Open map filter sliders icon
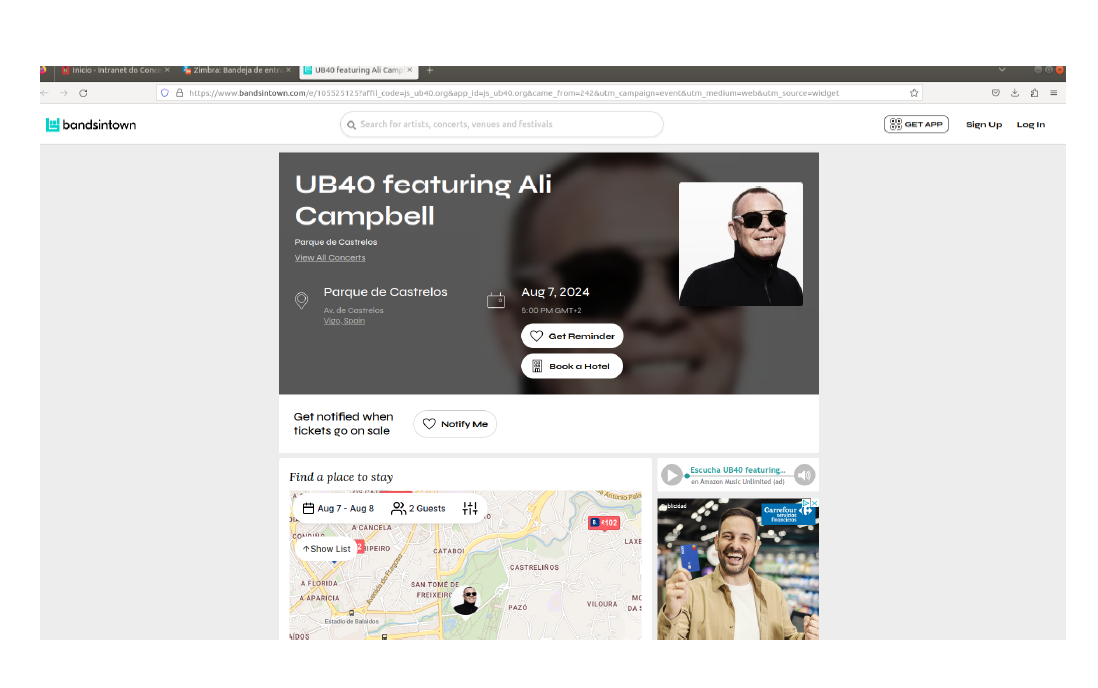This screenshot has width=1098, height=688. click(470, 509)
